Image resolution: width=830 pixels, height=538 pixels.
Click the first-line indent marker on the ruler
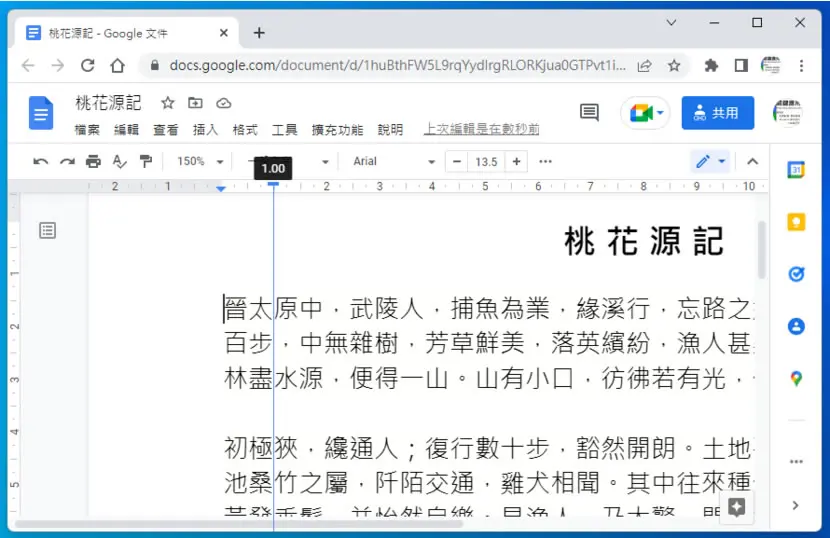273,184
